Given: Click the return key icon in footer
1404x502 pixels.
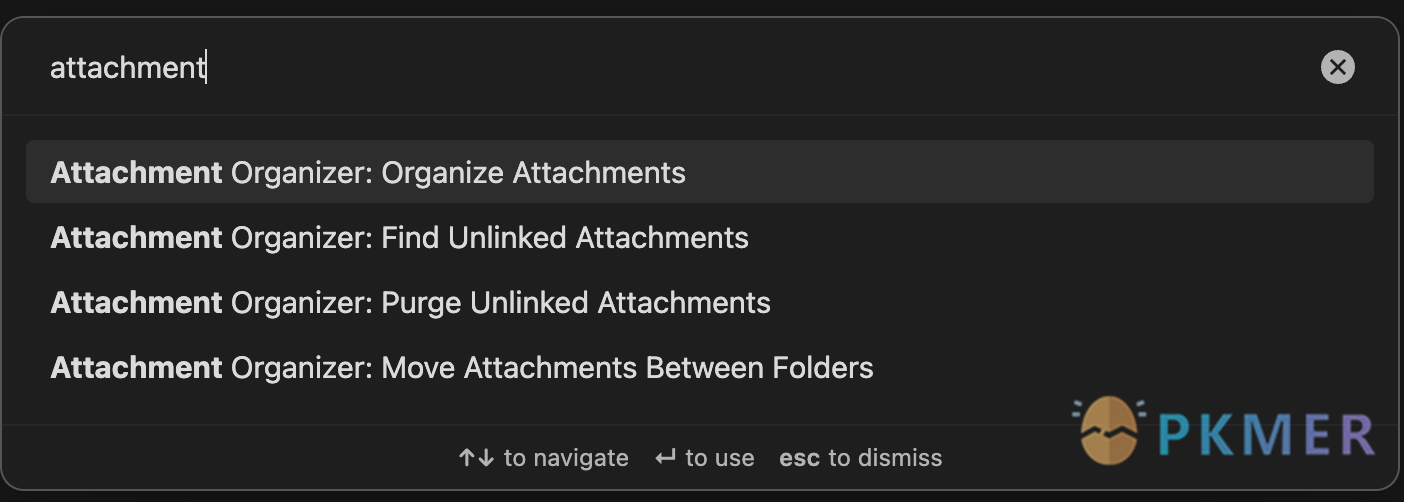Looking at the screenshot, I should coord(665,458).
